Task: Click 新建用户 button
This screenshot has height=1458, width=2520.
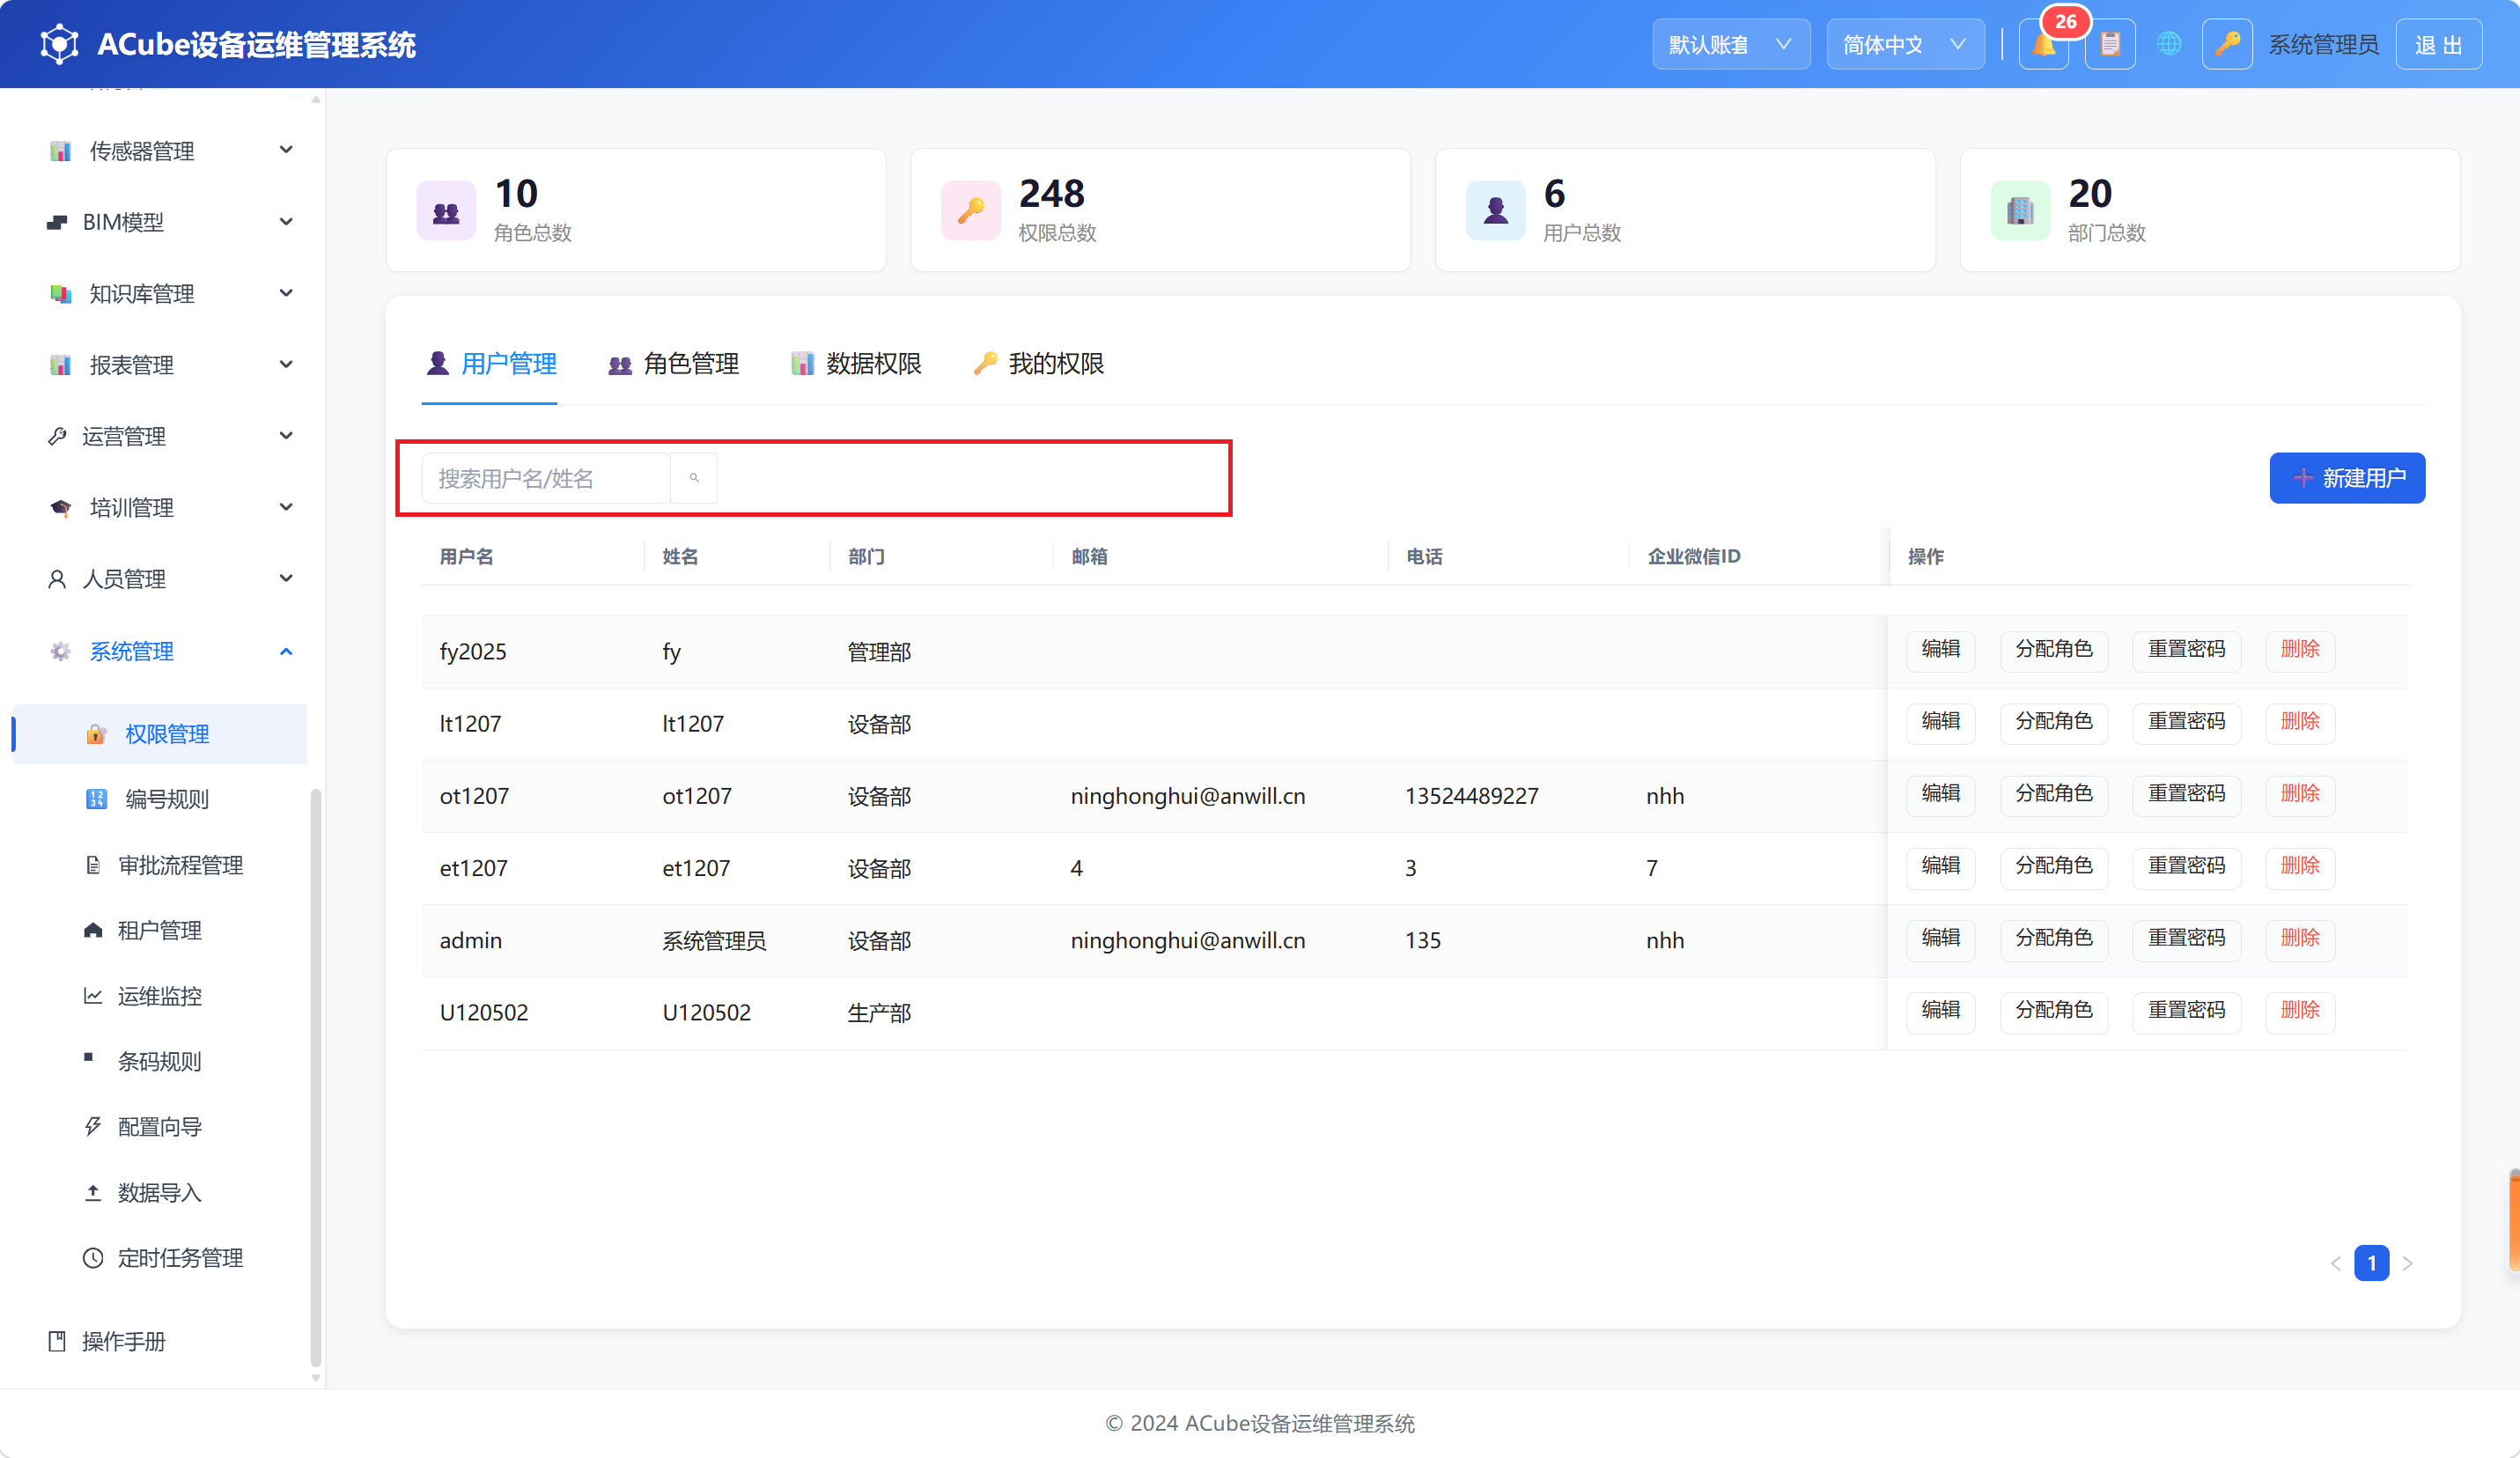Action: (2347, 478)
